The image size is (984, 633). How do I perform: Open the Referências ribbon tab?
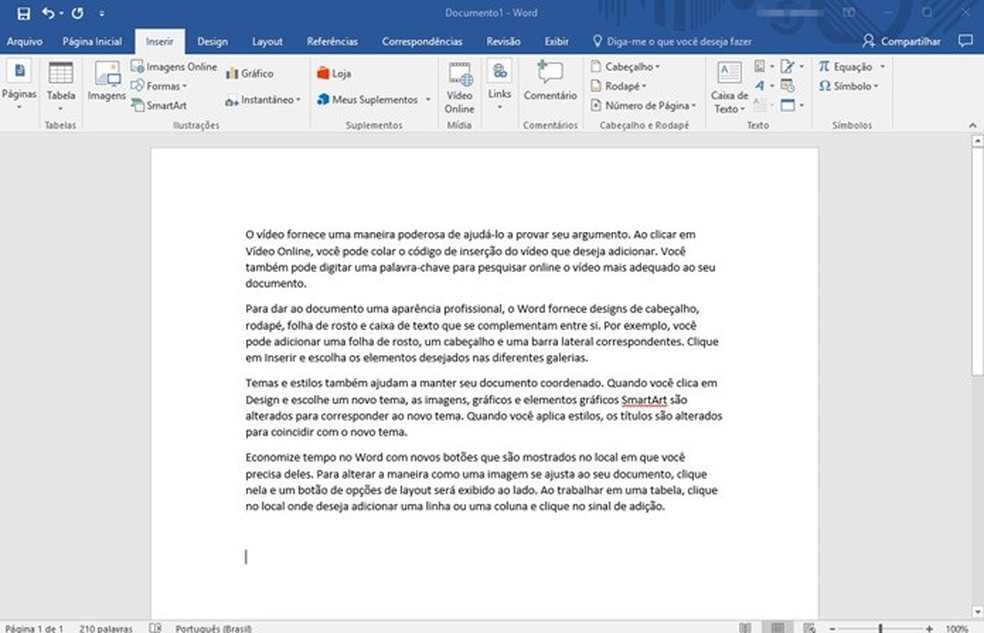click(x=332, y=41)
